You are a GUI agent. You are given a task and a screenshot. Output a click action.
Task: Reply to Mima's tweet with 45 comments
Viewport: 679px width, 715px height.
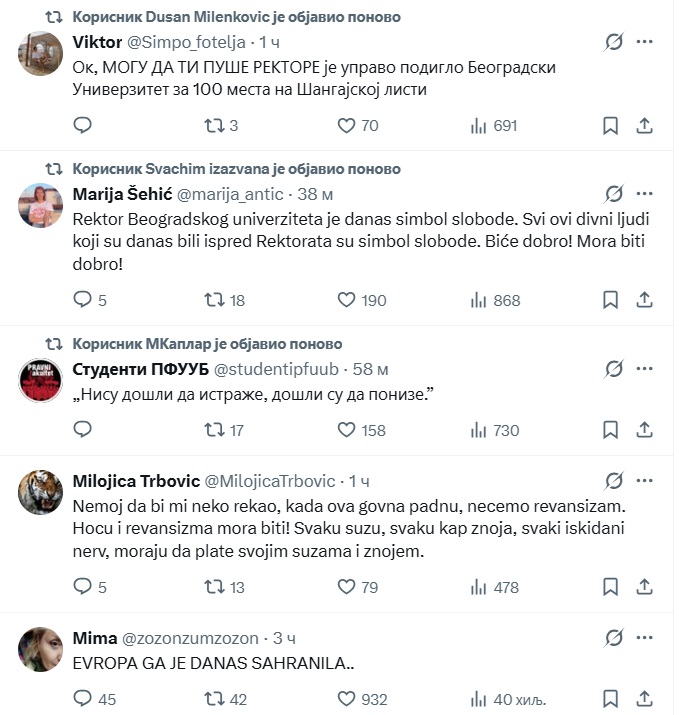[94, 699]
